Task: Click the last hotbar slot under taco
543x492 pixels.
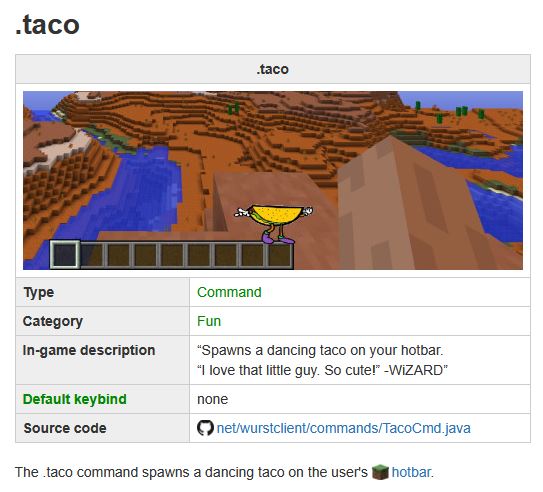Action: (x=280, y=255)
